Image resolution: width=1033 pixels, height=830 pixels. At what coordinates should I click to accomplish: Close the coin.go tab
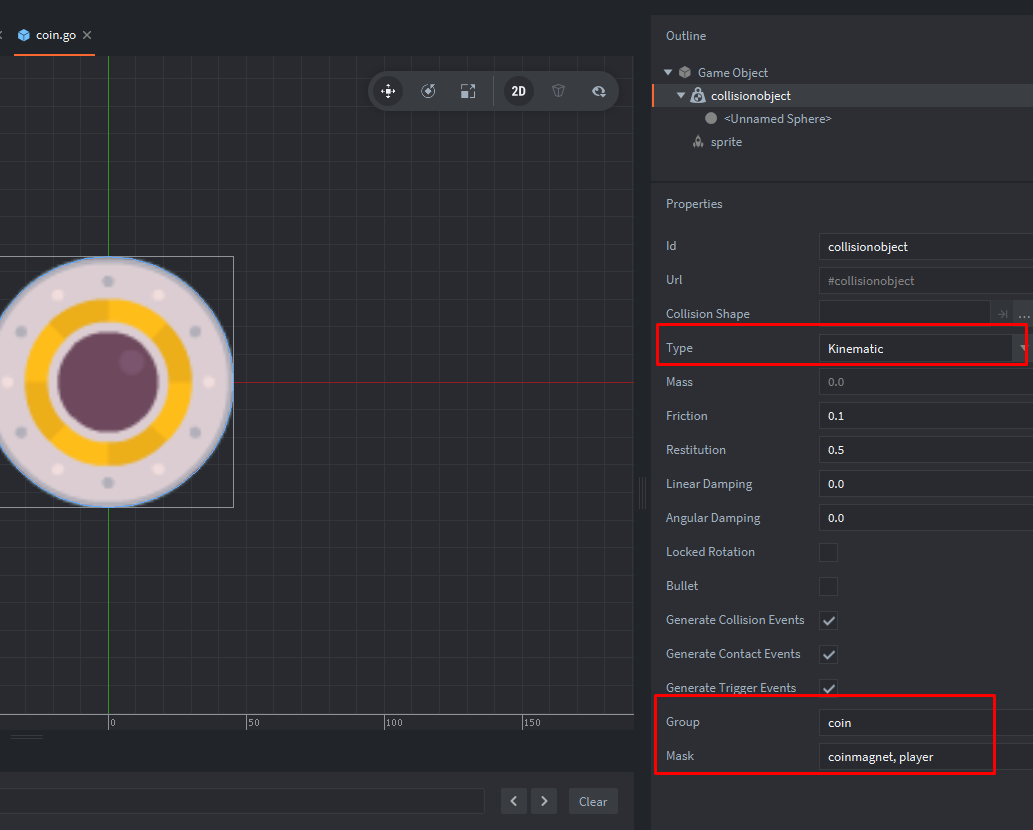click(x=87, y=35)
